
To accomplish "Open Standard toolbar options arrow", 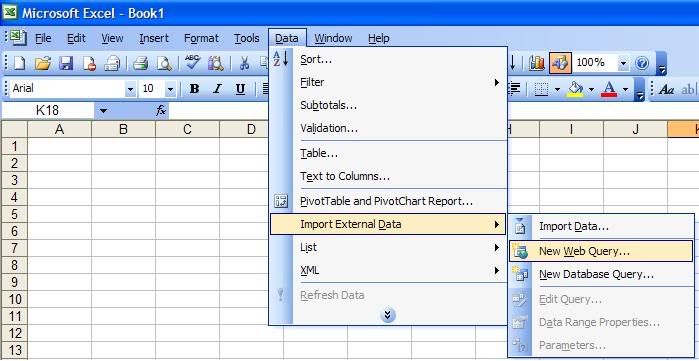I will coord(662,63).
